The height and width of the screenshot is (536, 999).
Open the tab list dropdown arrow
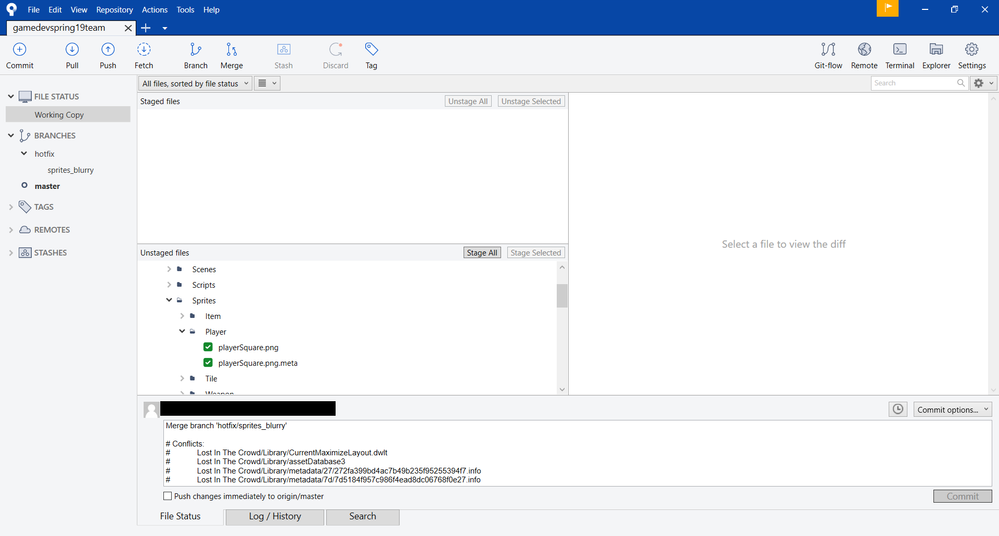click(164, 28)
